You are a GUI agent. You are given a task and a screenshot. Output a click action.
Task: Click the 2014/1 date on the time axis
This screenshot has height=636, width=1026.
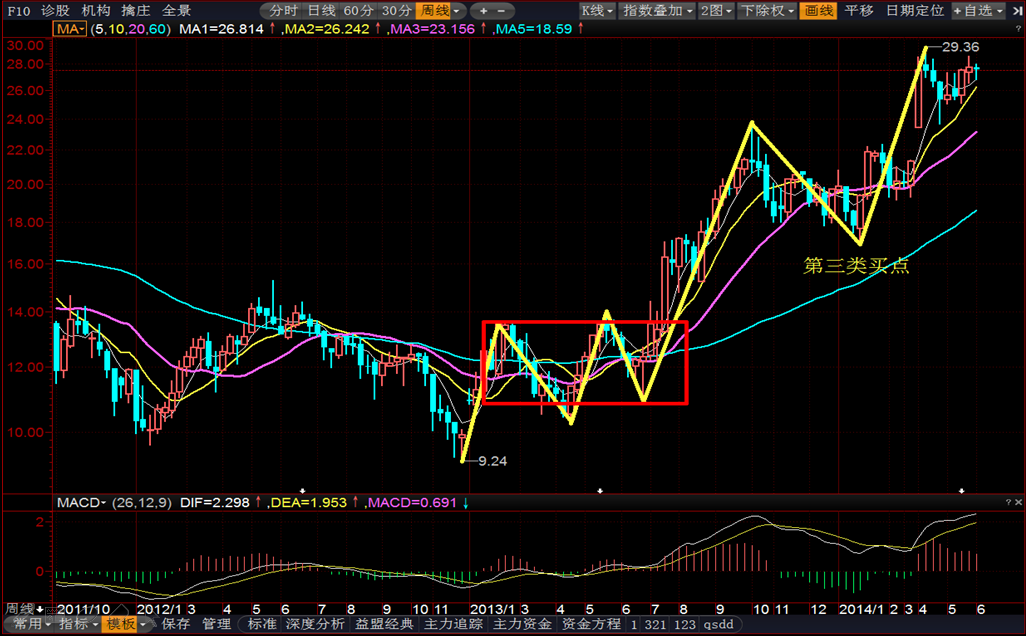(861, 609)
